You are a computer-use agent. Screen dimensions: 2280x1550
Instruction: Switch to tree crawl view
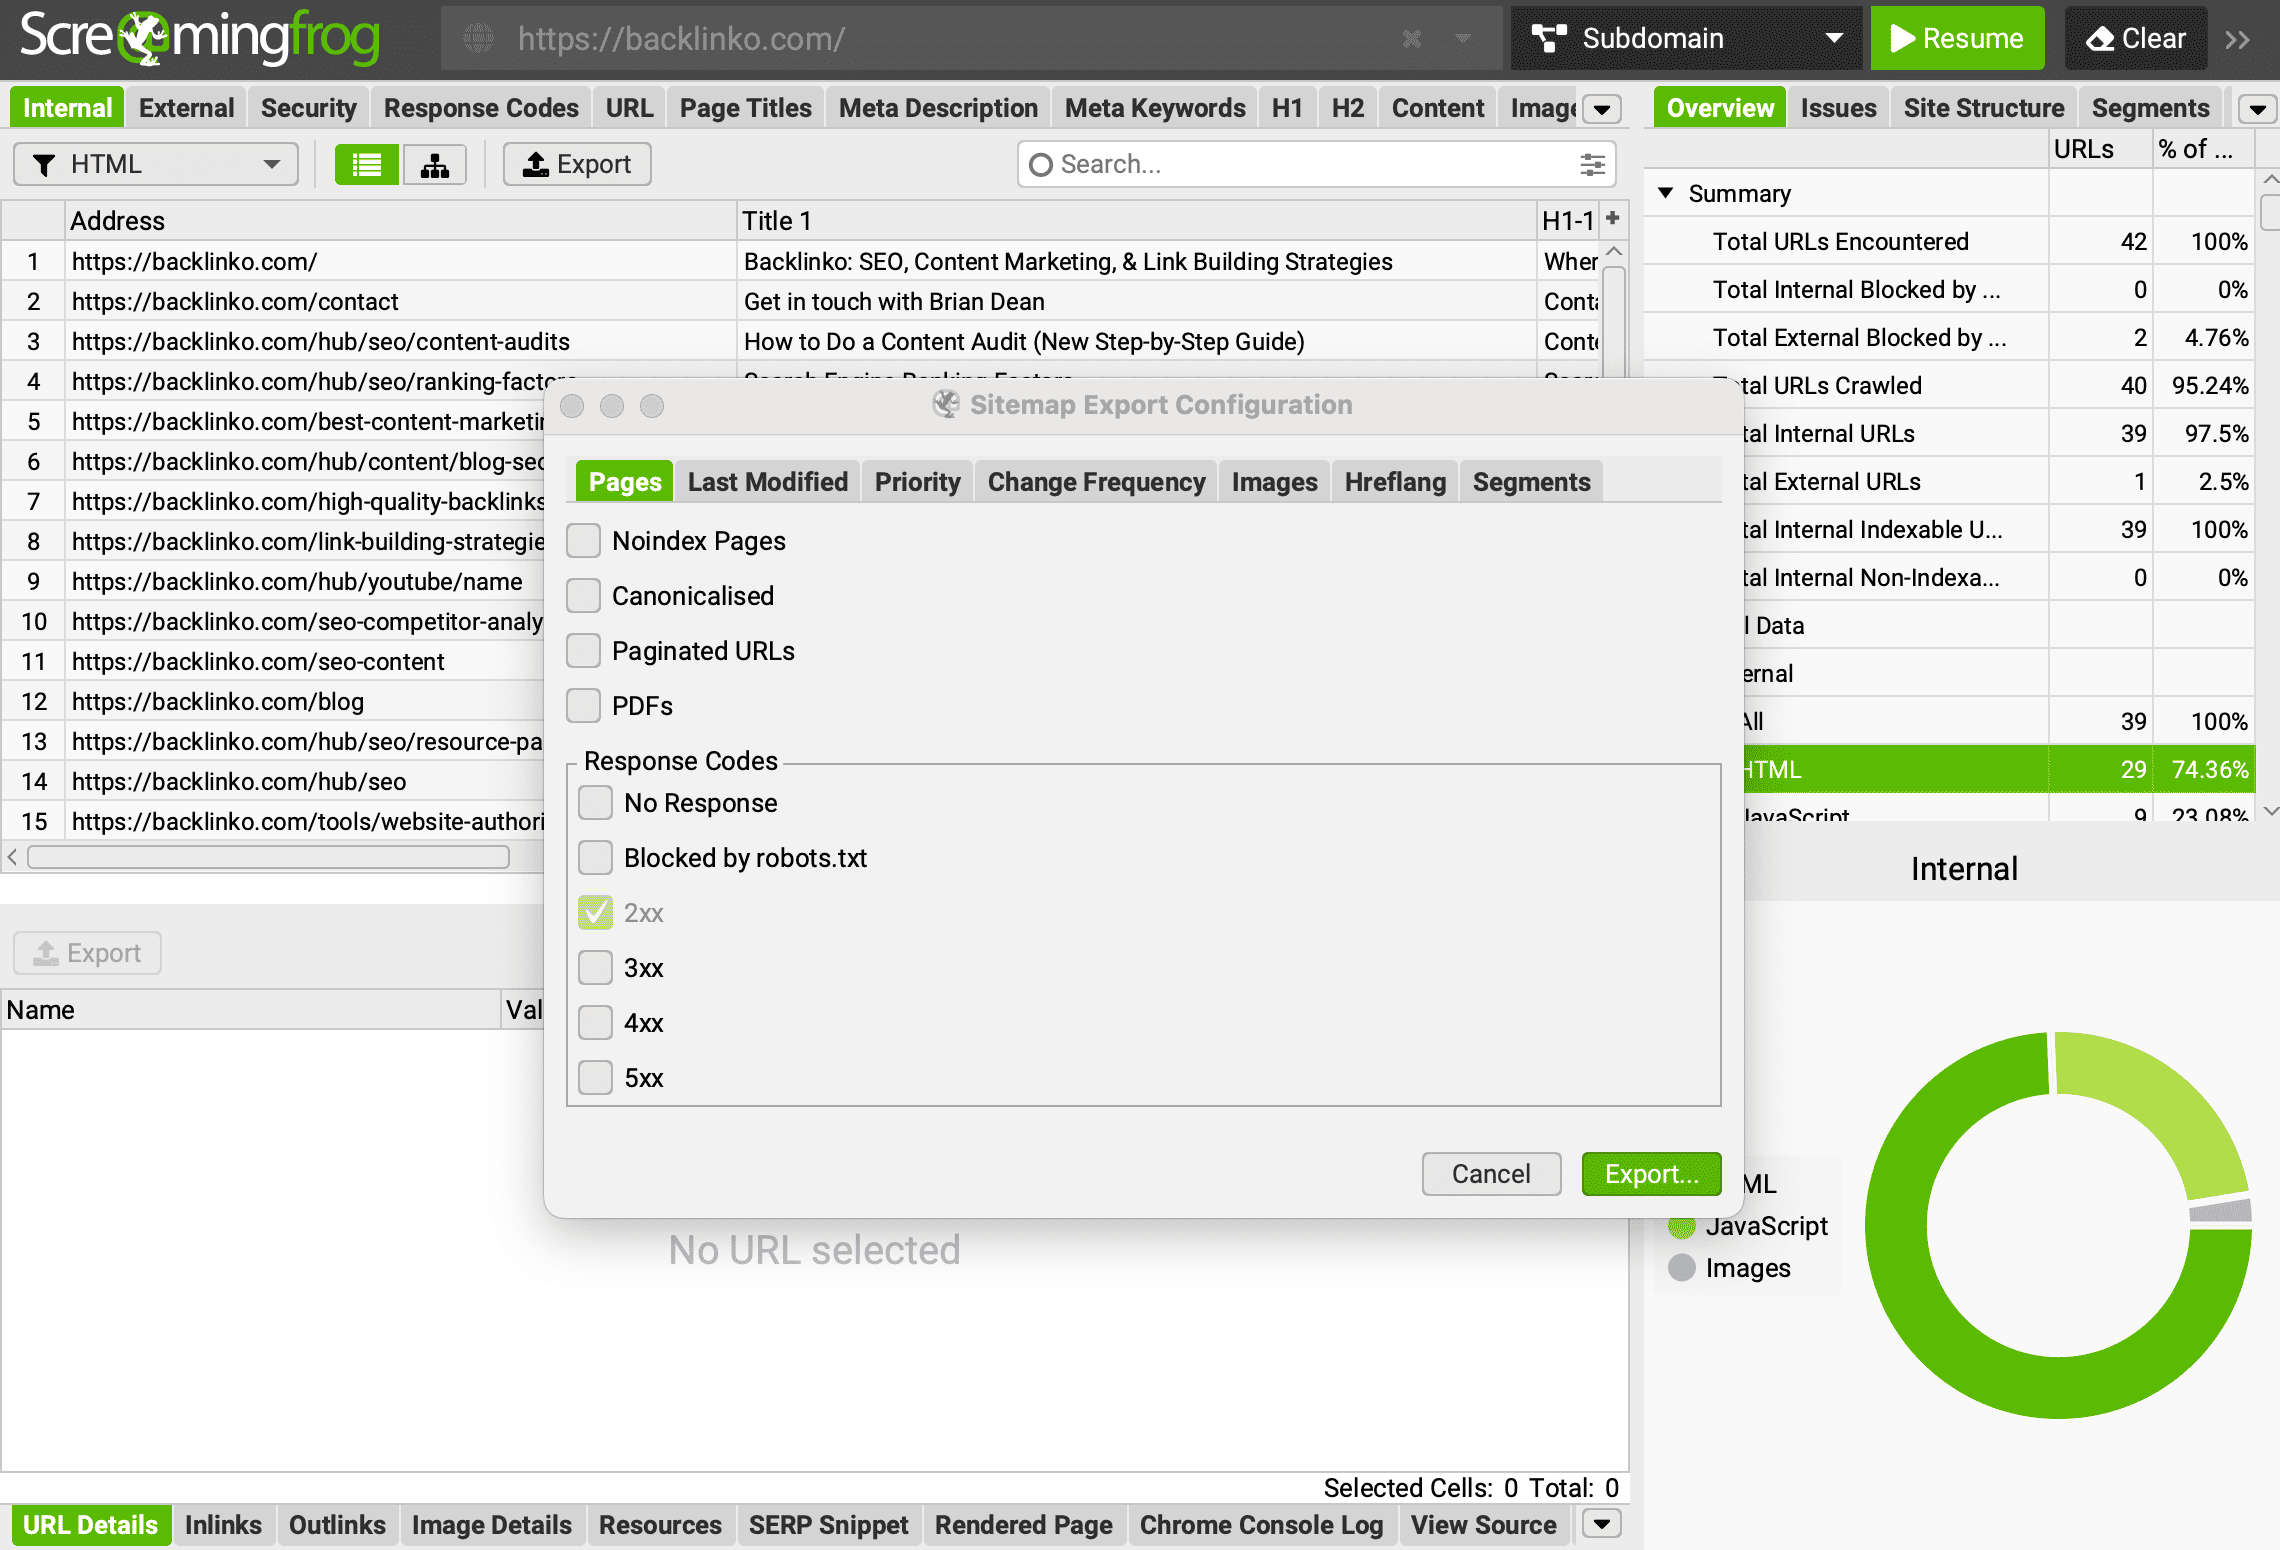pyautogui.click(x=434, y=164)
